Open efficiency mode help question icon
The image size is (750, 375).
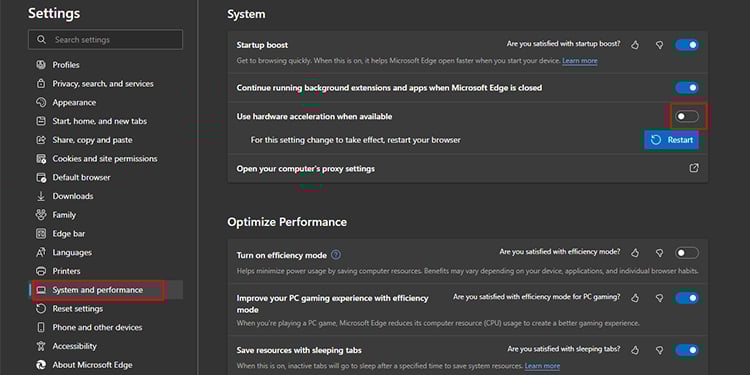click(x=336, y=254)
